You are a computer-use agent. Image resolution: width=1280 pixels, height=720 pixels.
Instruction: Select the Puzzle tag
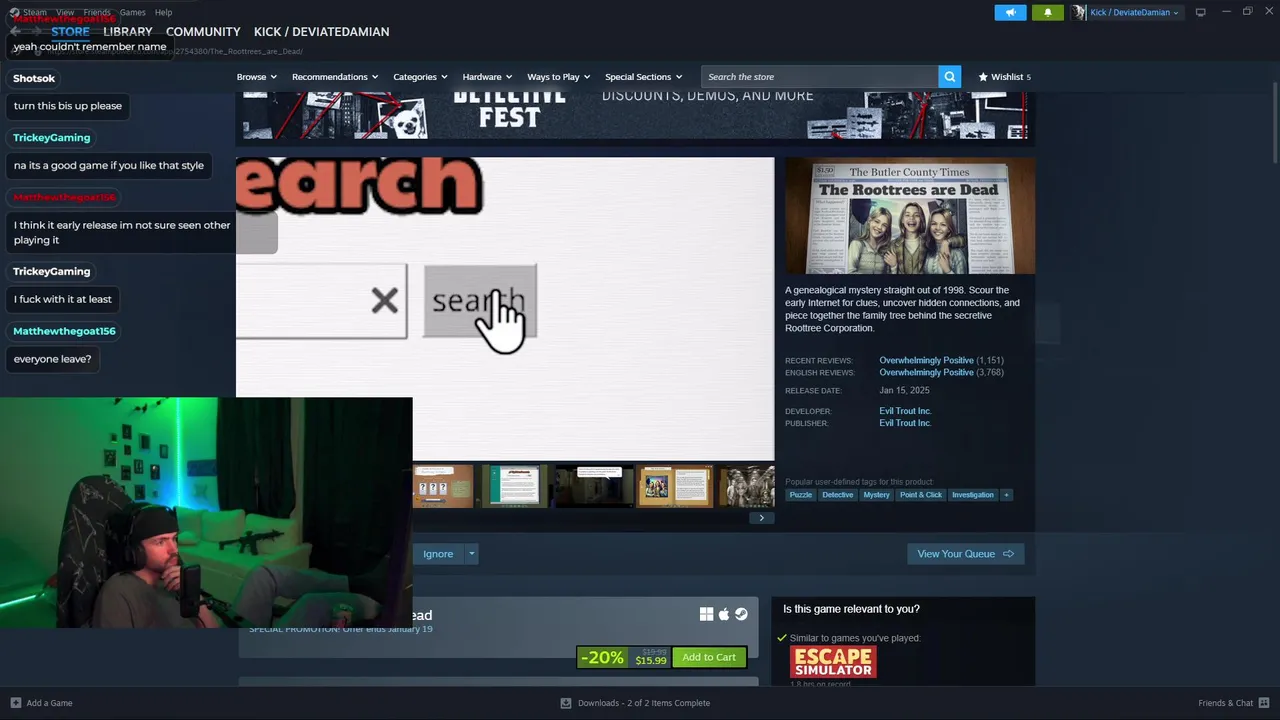(x=801, y=495)
